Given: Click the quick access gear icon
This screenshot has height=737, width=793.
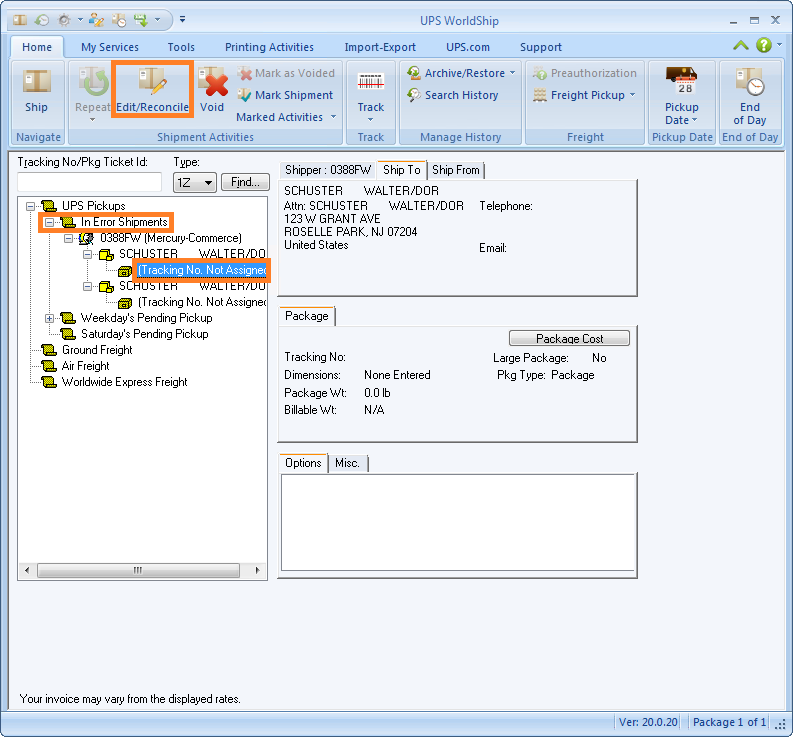Looking at the screenshot, I should pyautogui.click(x=64, y=20).
